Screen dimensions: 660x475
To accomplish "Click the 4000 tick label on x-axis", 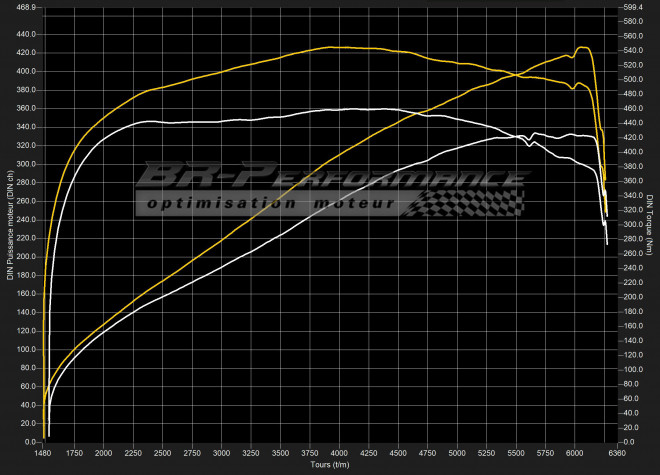I will (x=339, y=453).
